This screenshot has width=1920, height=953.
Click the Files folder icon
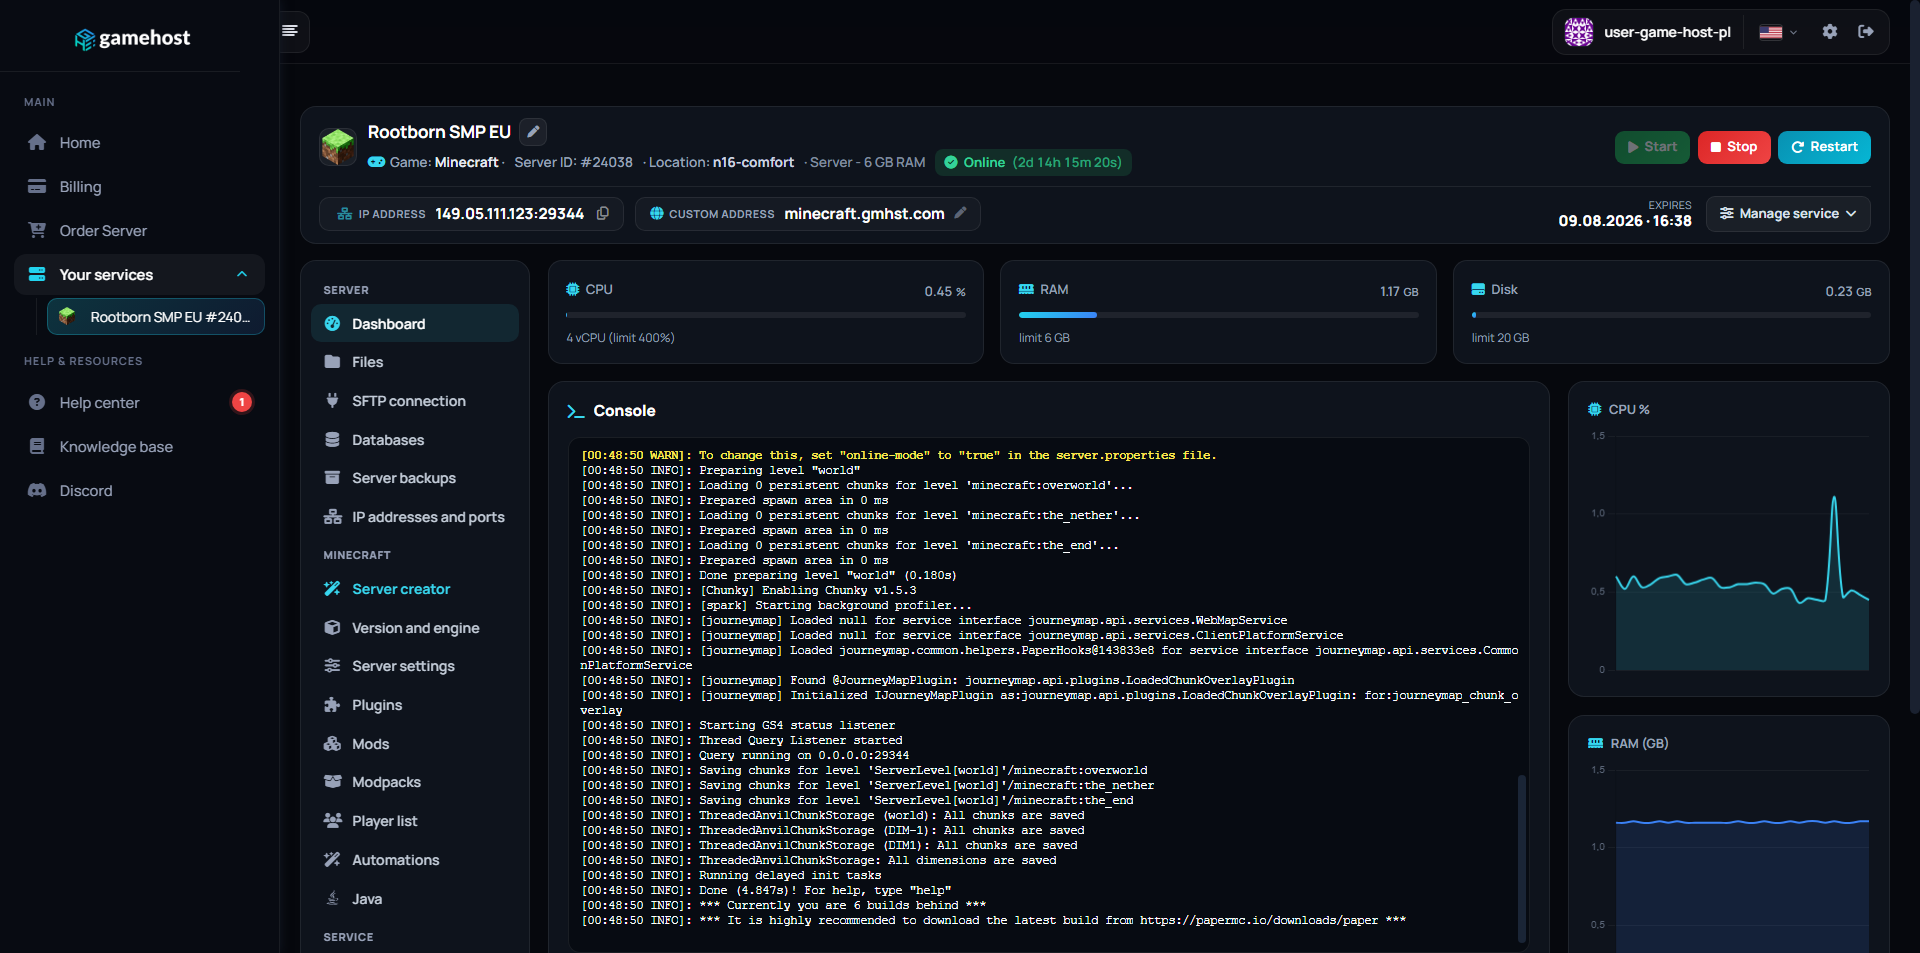[332, 362]
